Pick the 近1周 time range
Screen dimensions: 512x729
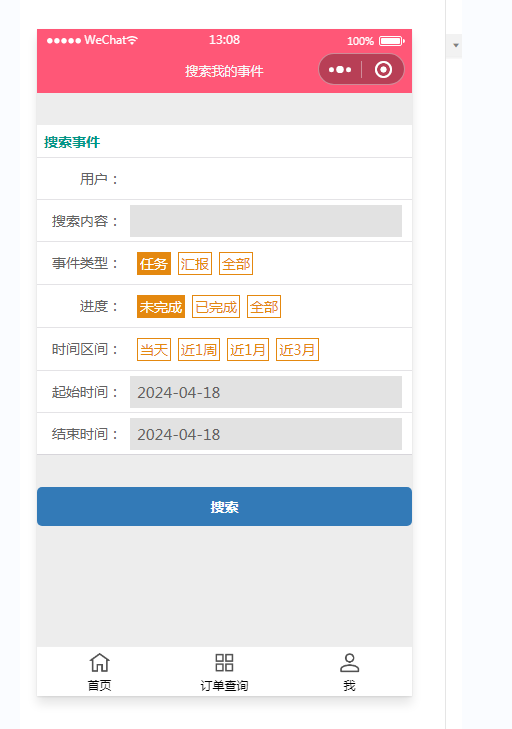pyautogui.click(x=199, y=349)
